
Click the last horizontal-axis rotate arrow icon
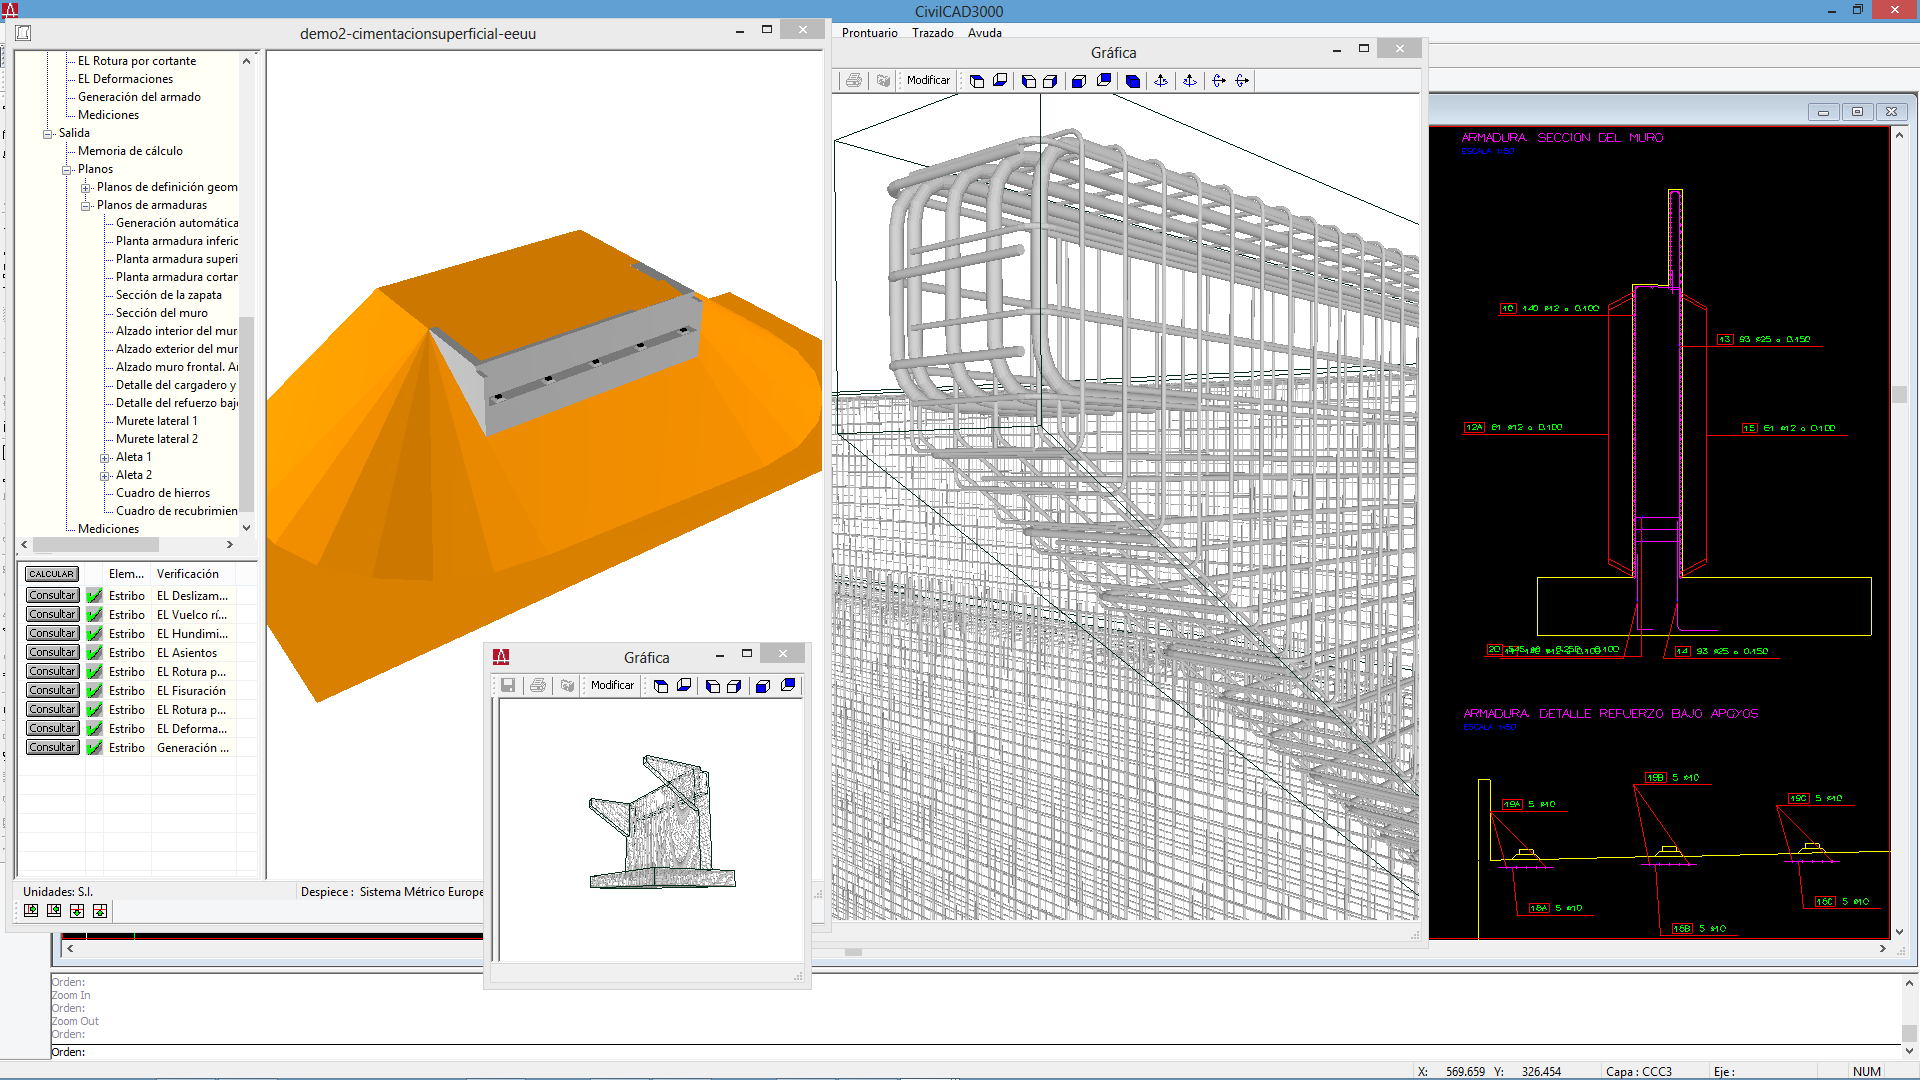tap(1242, 81)
